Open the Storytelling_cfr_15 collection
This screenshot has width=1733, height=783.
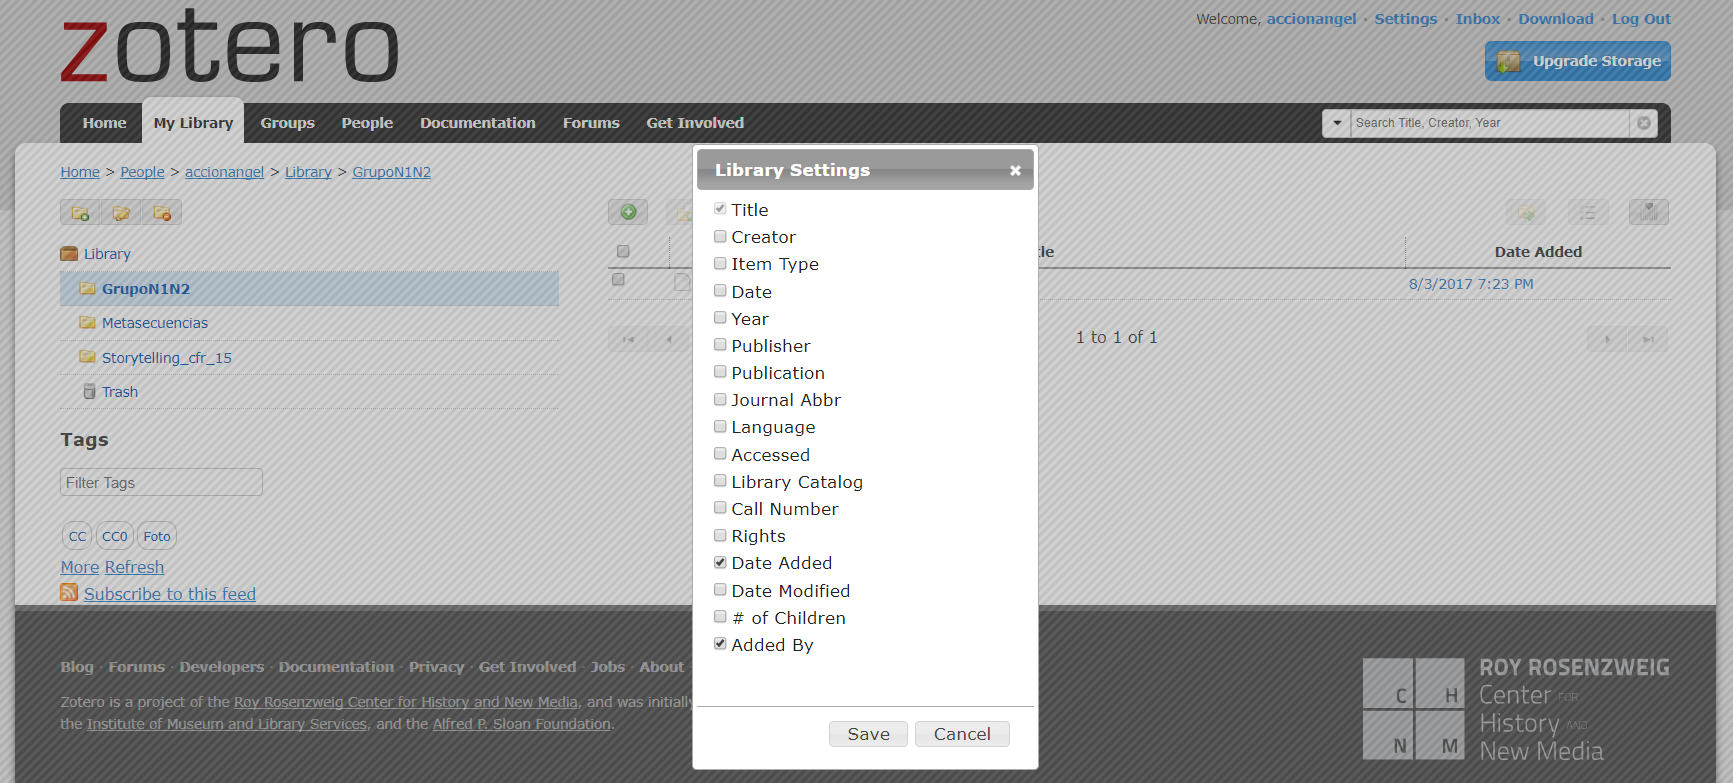166,358
